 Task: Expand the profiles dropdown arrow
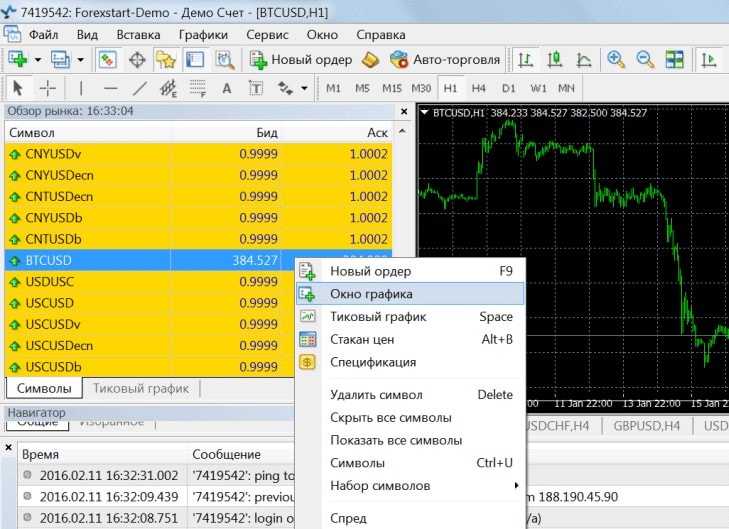pyautogui.click(x=79, y=60)
